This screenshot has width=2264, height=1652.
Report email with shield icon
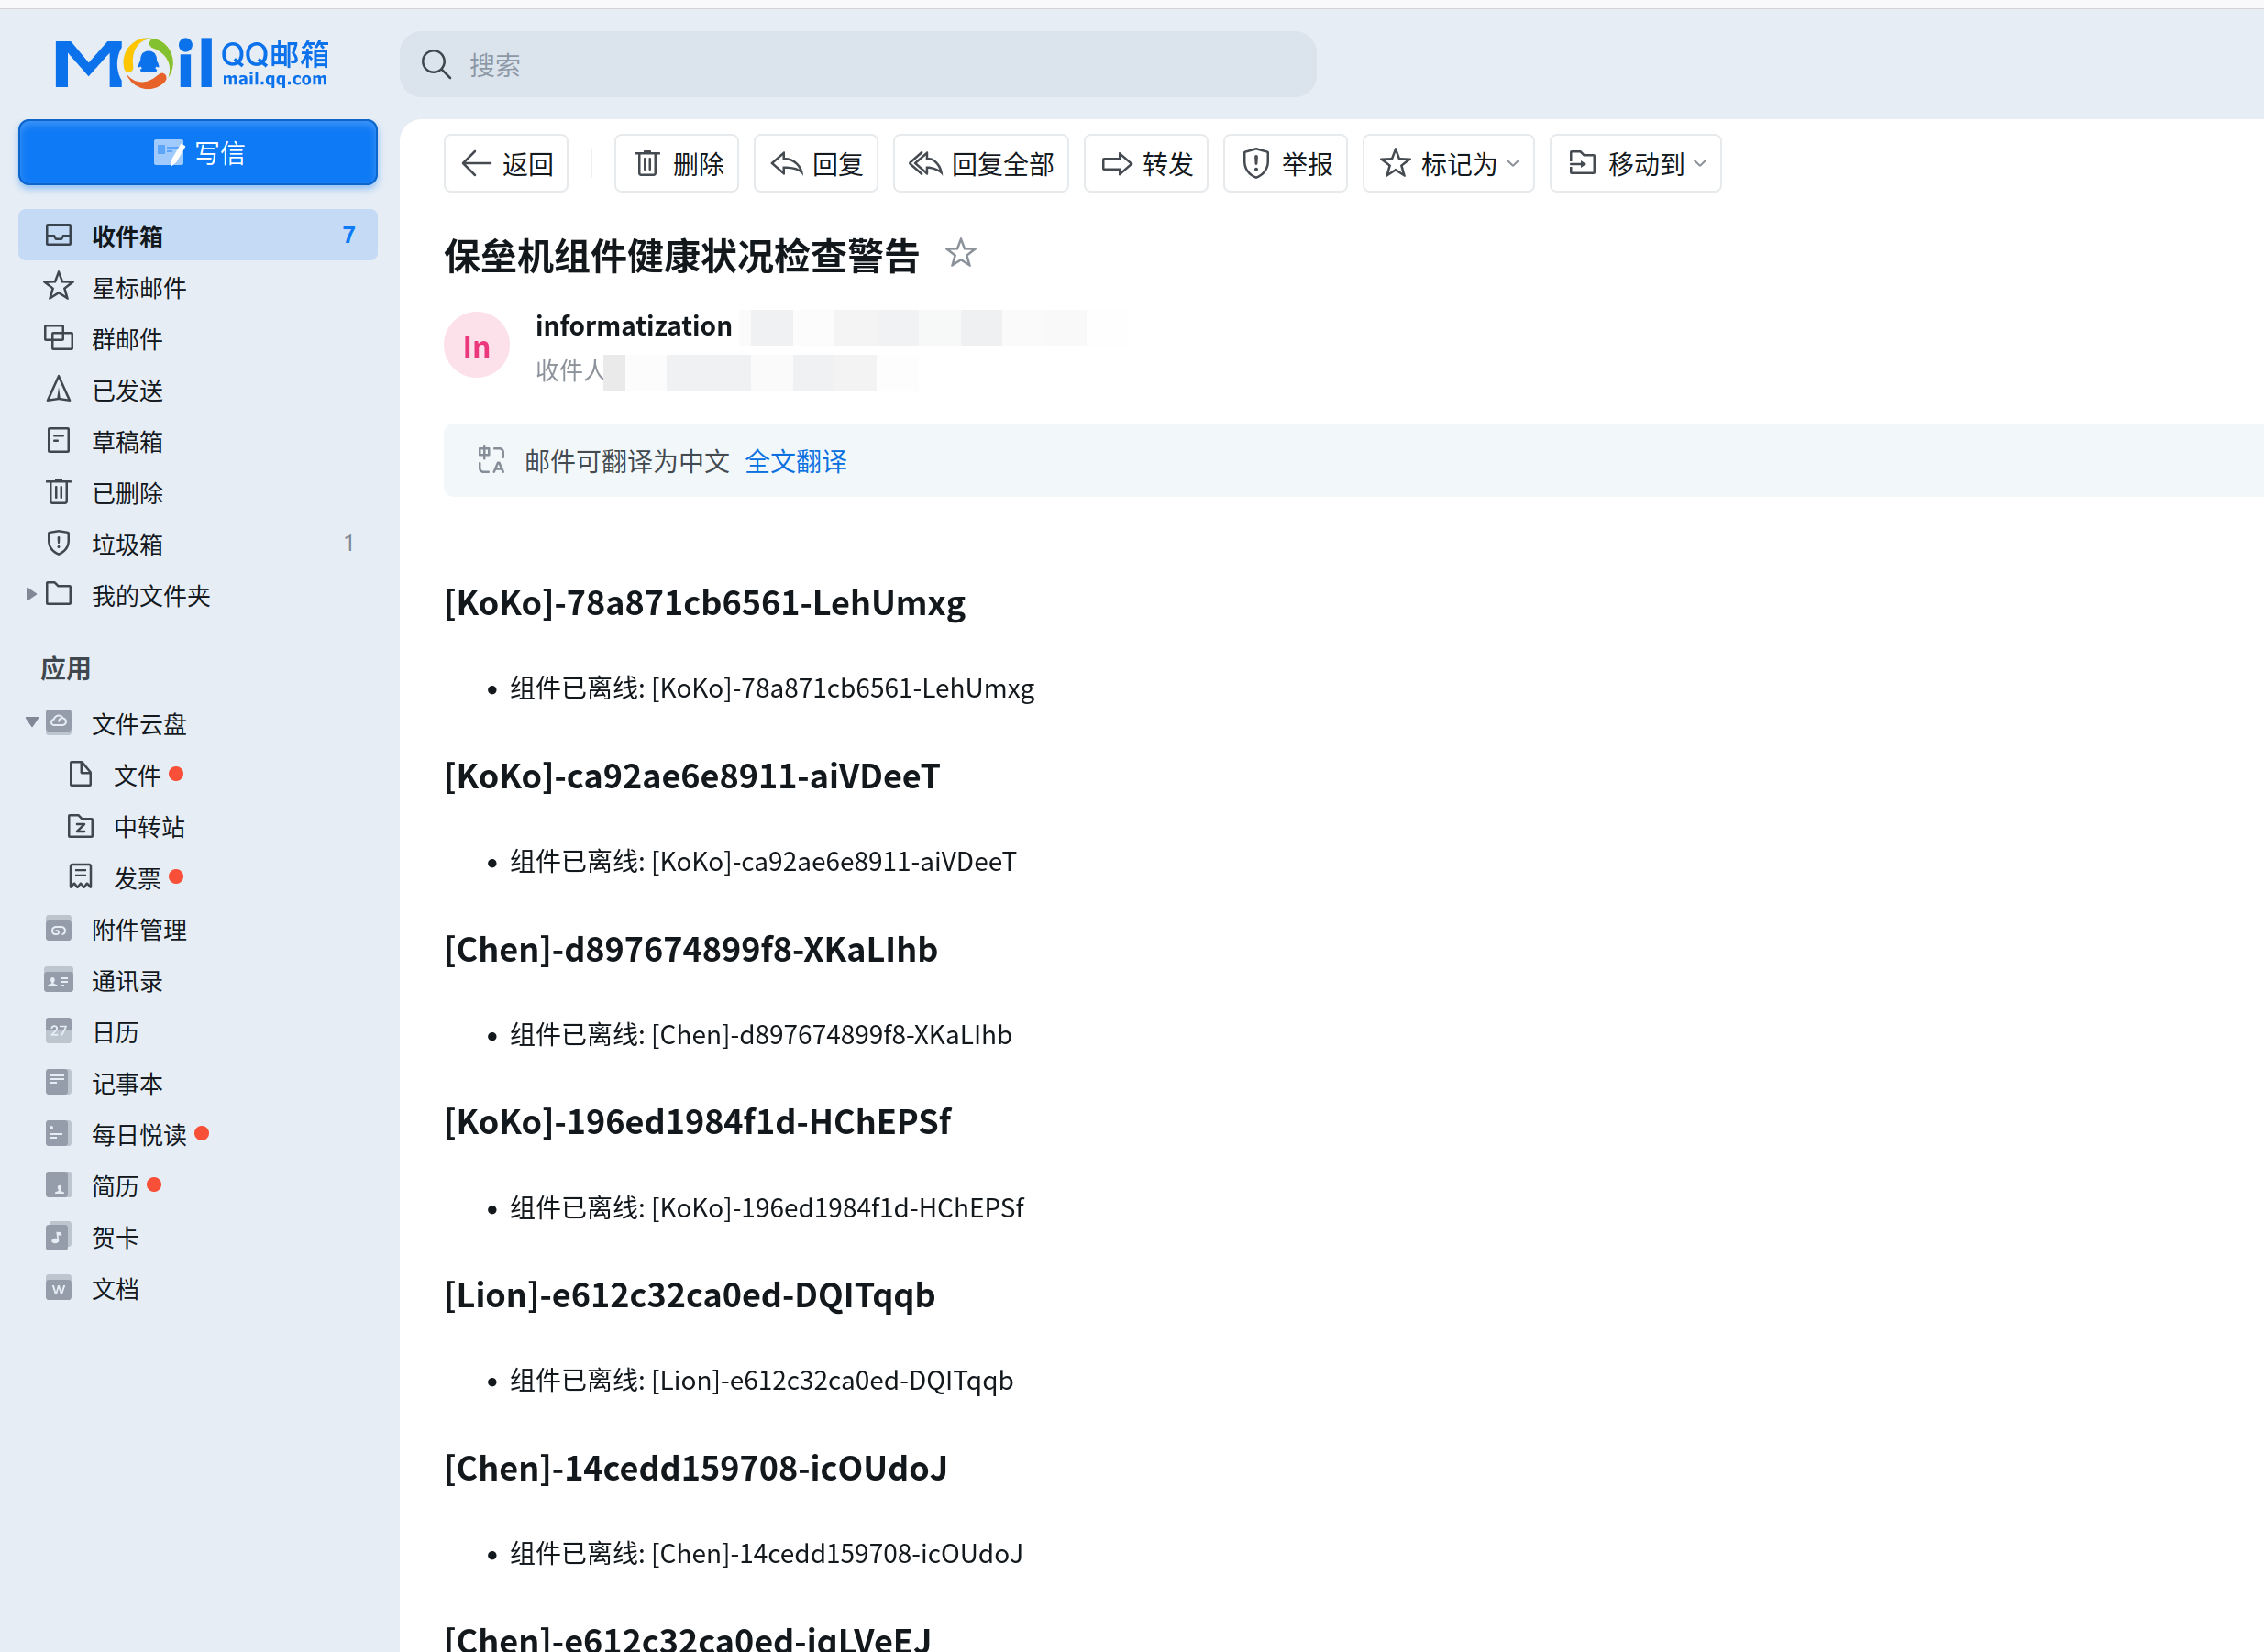click(1285, 163)
